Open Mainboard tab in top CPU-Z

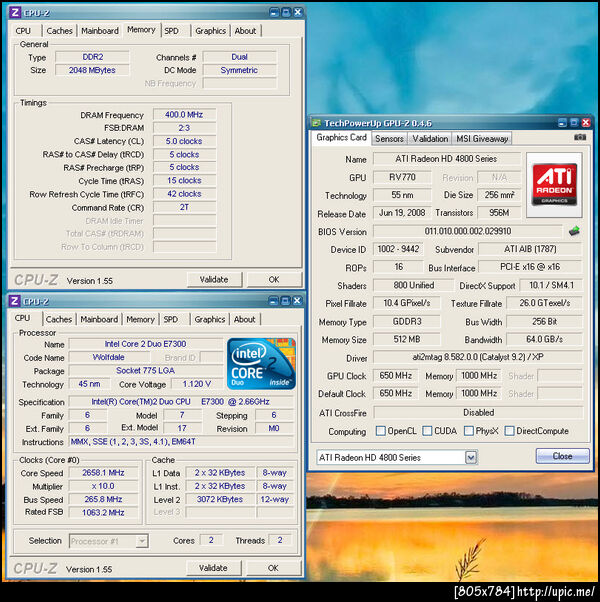pos(100,31)
